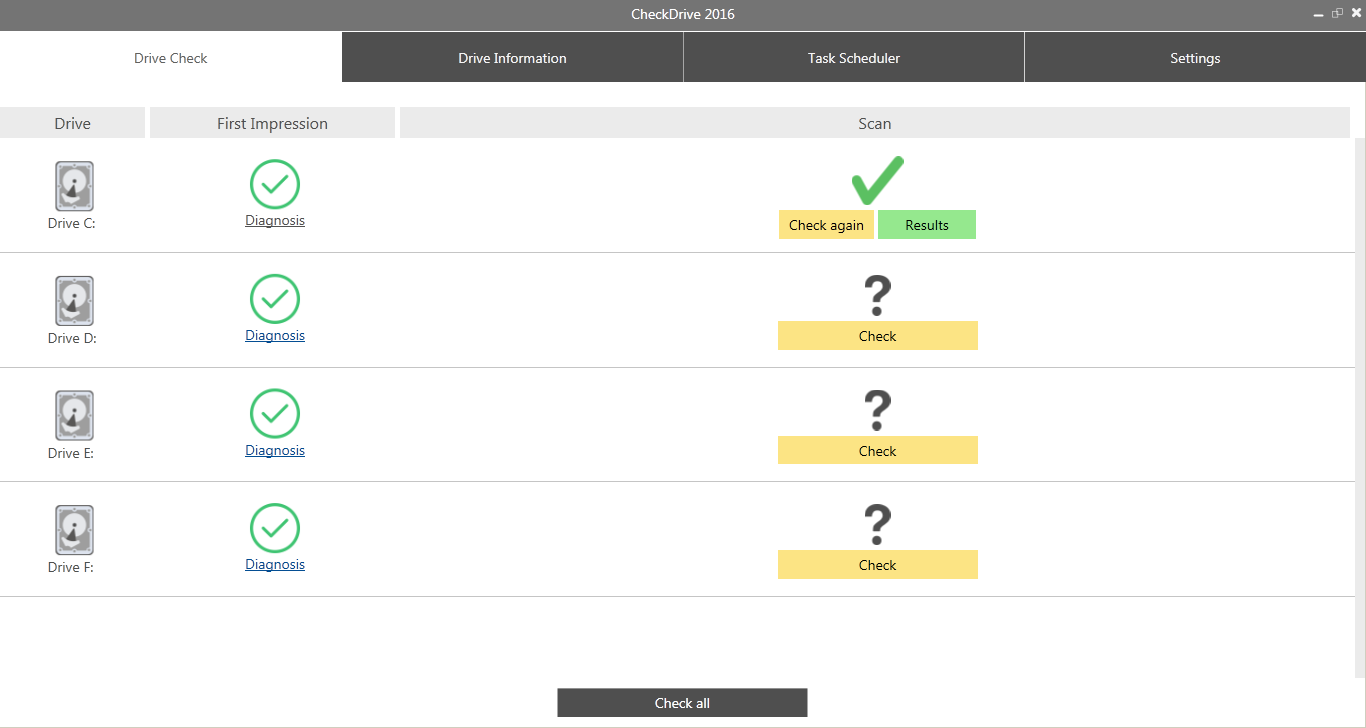This screenshot has width=1366, height=728.
Task: Click the question mark scan icon for Drive F:
Action: click(x=877, y=525)
